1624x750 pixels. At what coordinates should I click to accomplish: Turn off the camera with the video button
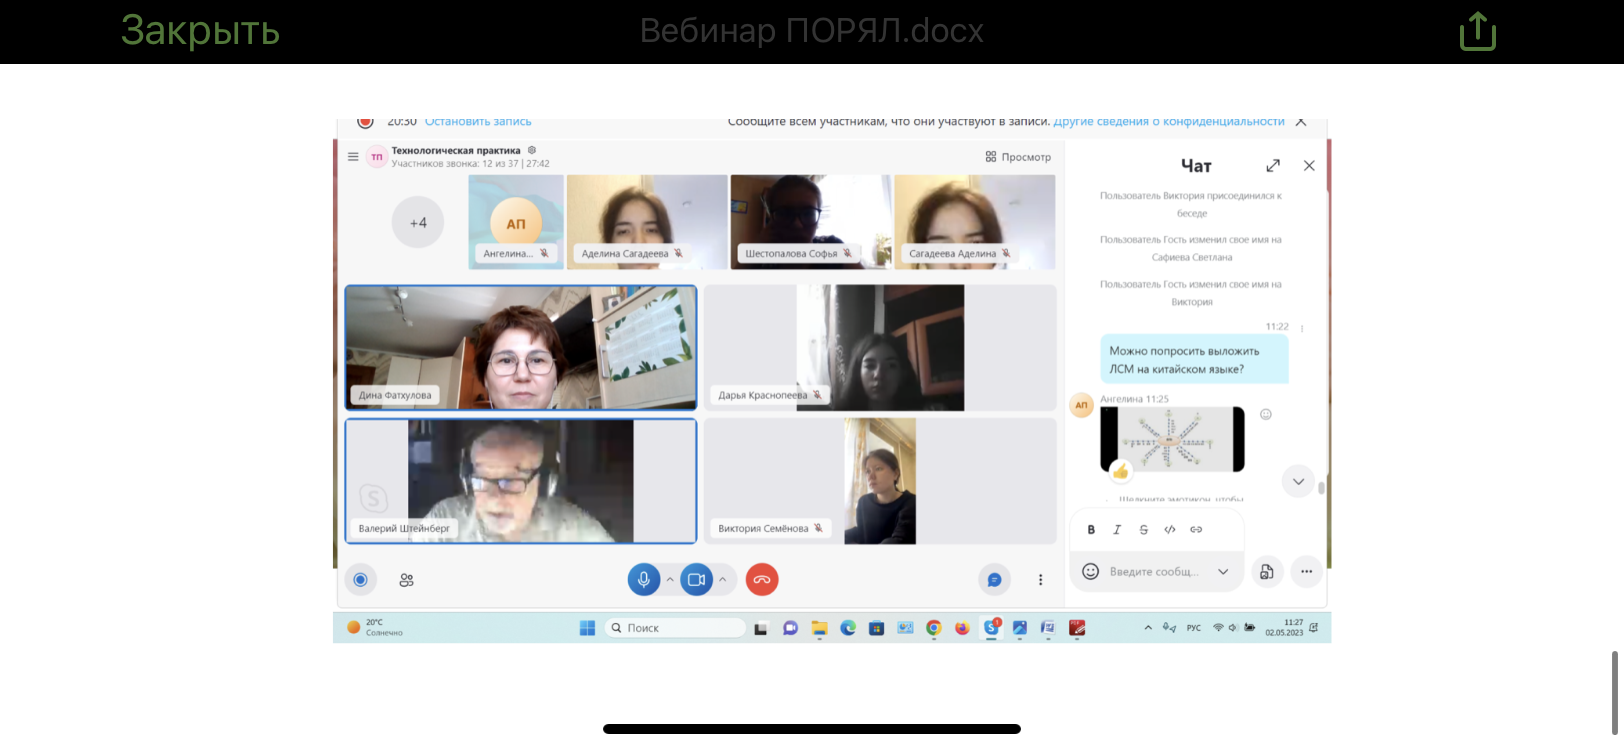tap(696, 579)
